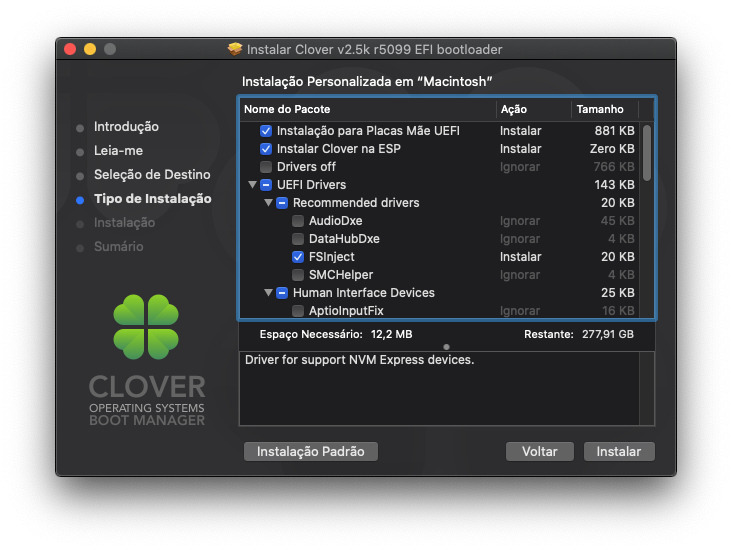The image size is (732, 550).
Task: Click the yellow minimize window button
Action: [90, 49]
